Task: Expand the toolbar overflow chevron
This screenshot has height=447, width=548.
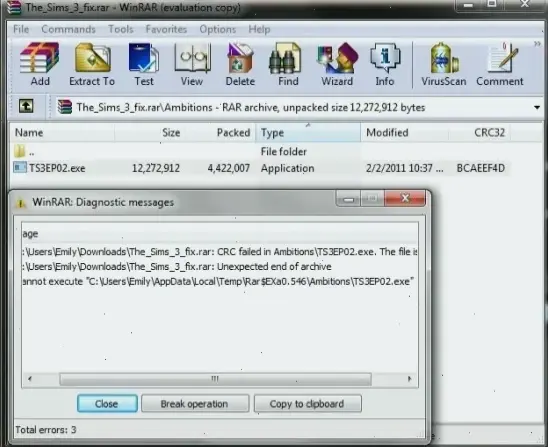Action: coord(537,44)
